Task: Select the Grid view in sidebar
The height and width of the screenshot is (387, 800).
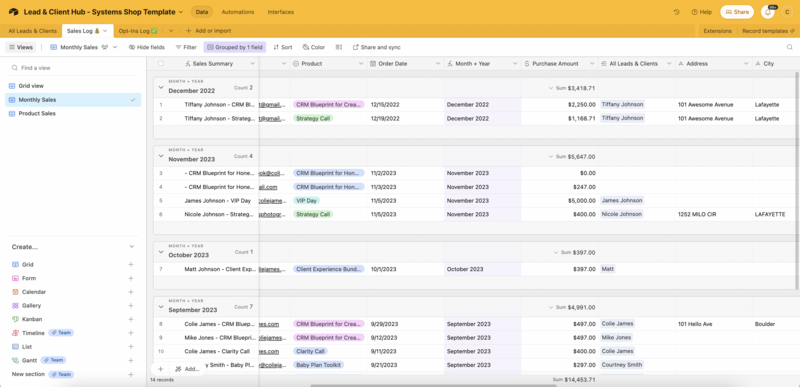Action: click(73, 86)
